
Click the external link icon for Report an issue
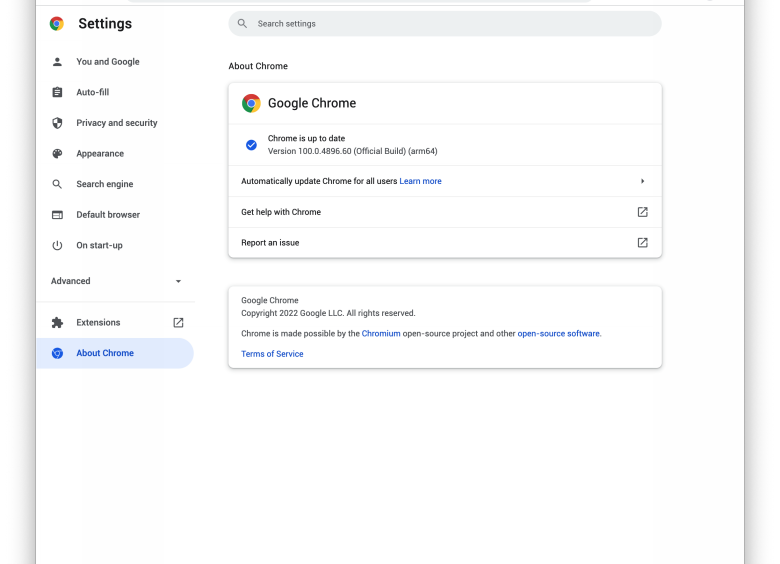click(x=642, y=243)
